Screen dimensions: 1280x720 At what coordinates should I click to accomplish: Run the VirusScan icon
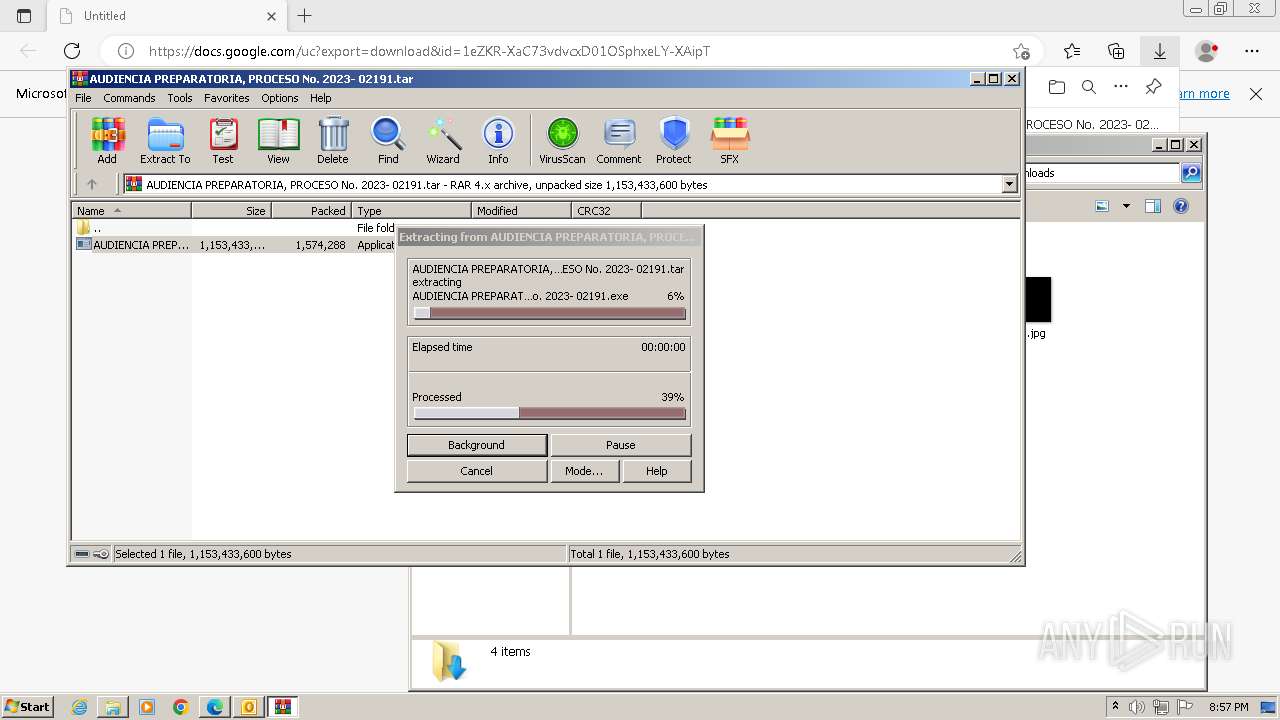562,140
